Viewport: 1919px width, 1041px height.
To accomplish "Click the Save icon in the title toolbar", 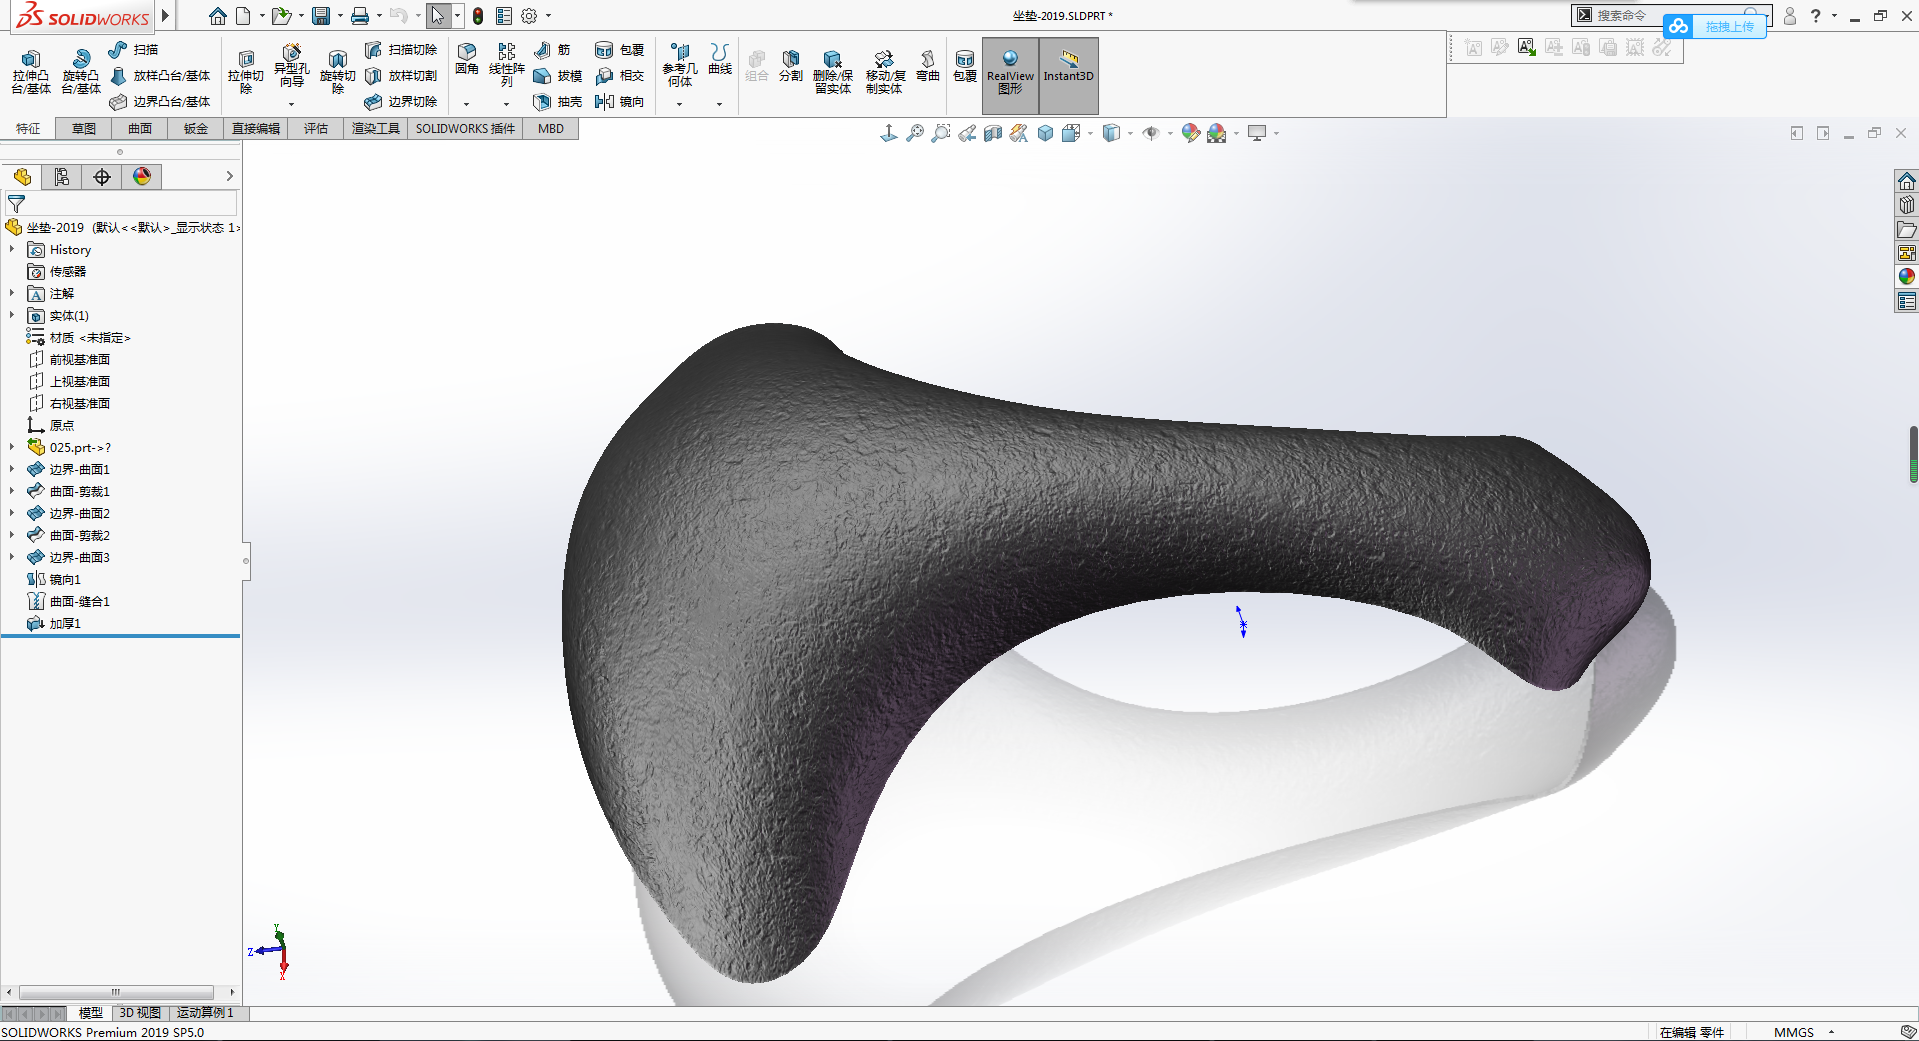I will [321, 16].
